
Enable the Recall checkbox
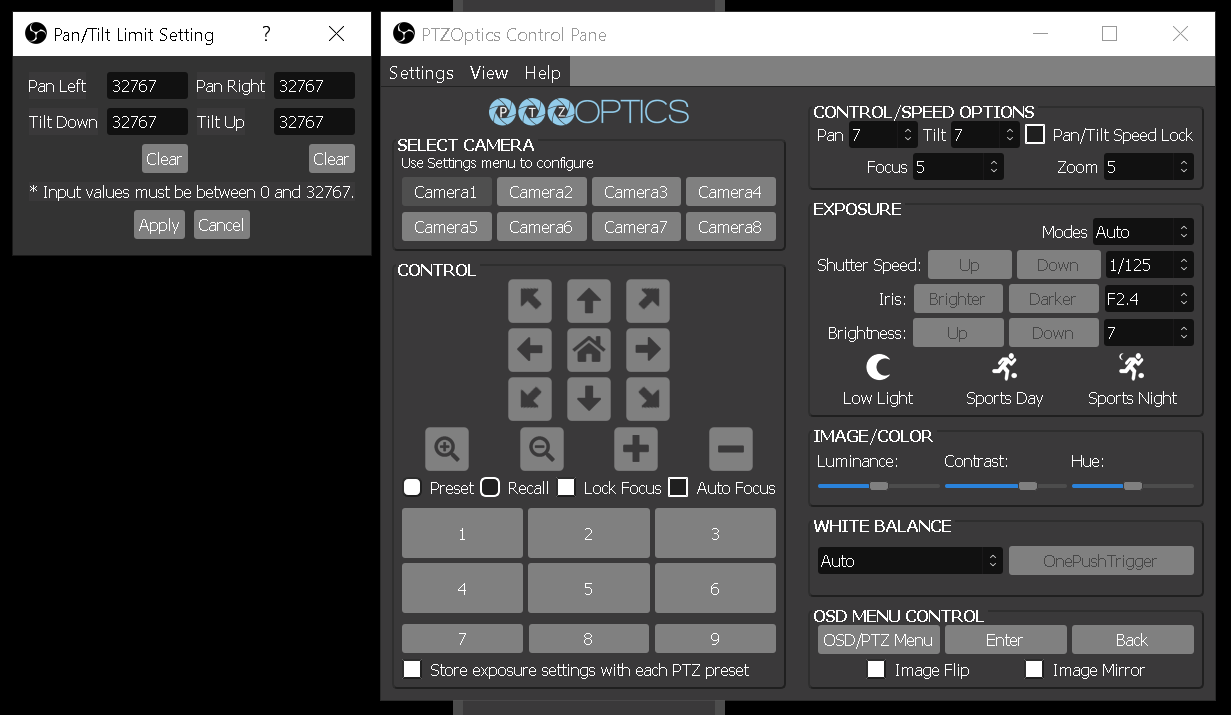[490, 487]
